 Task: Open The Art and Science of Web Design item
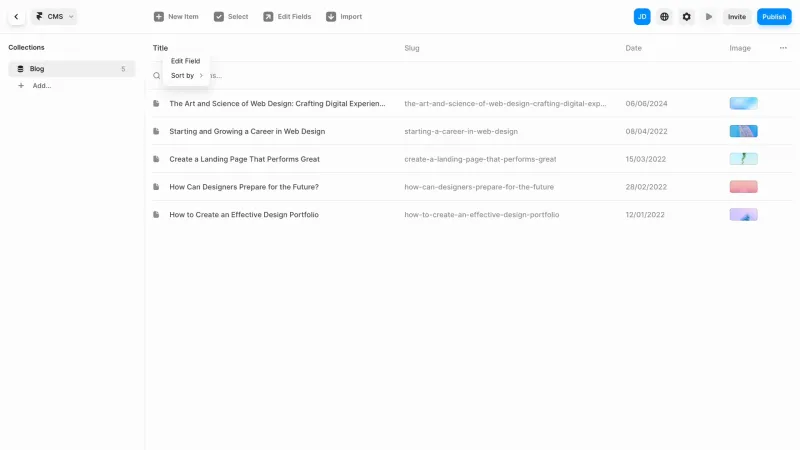[x=277, y=104]
